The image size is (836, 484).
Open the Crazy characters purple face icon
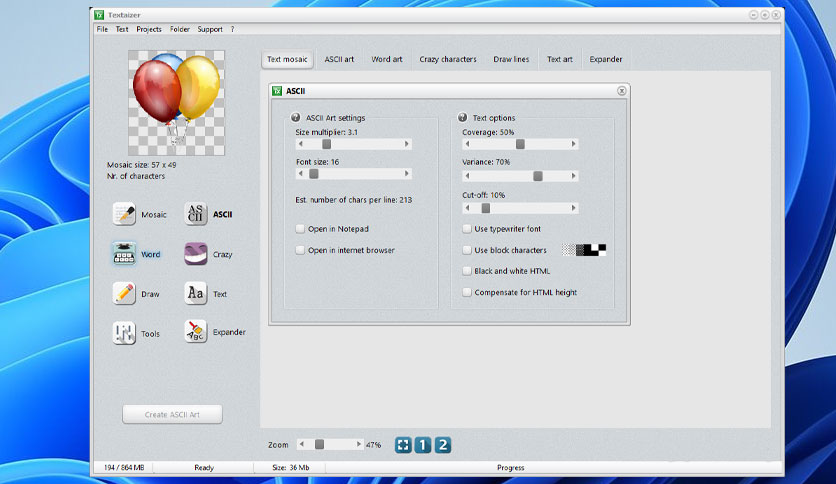(x=196, y=254)
